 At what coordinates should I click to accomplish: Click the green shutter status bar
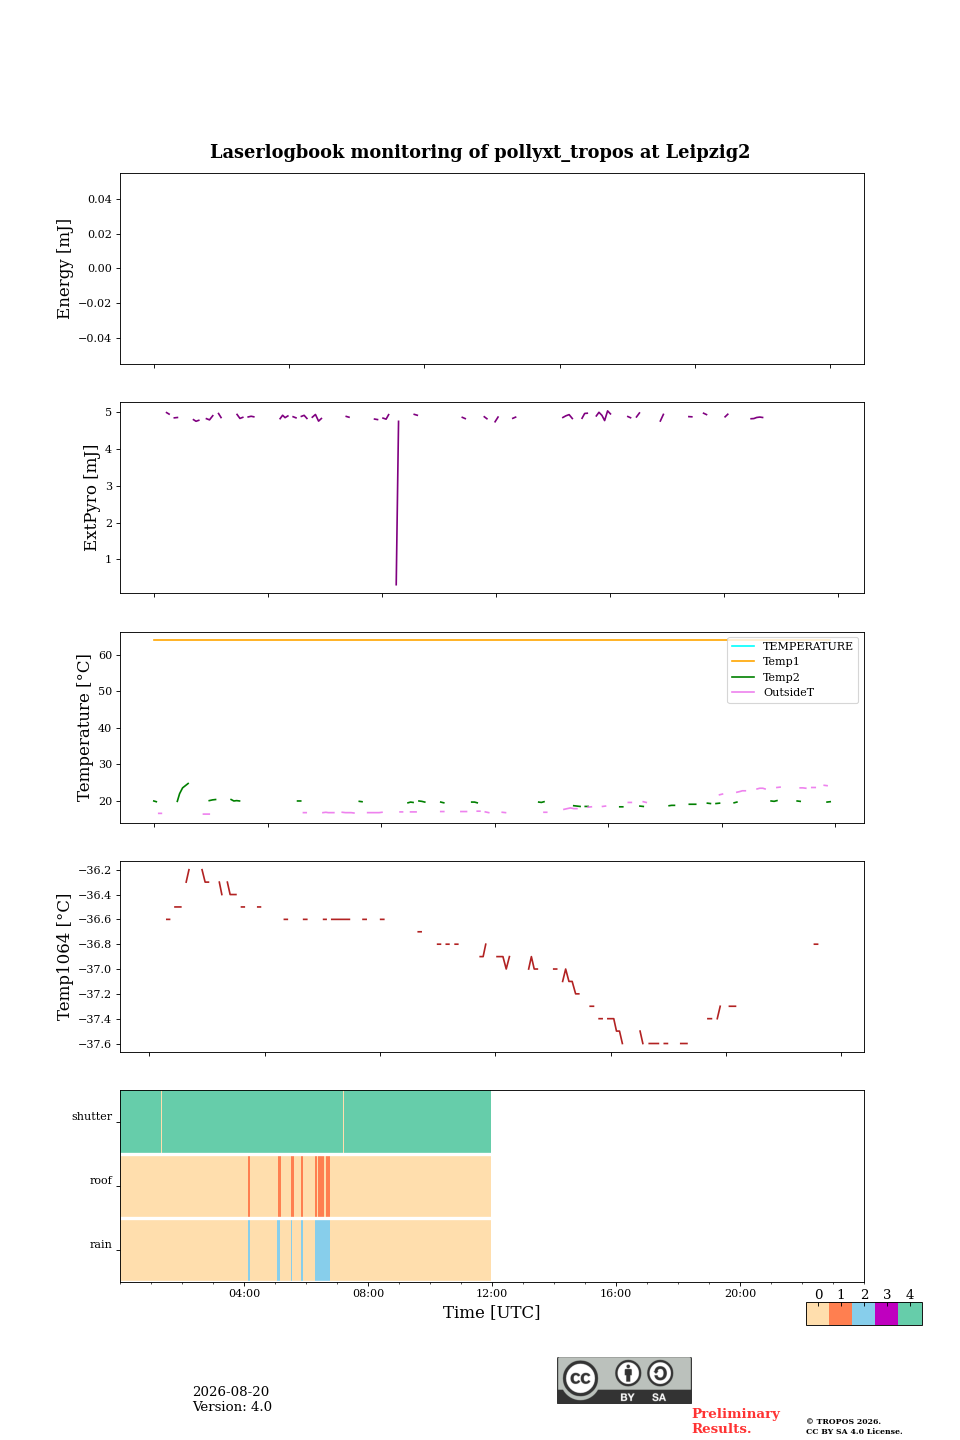tap(306, 1122)
